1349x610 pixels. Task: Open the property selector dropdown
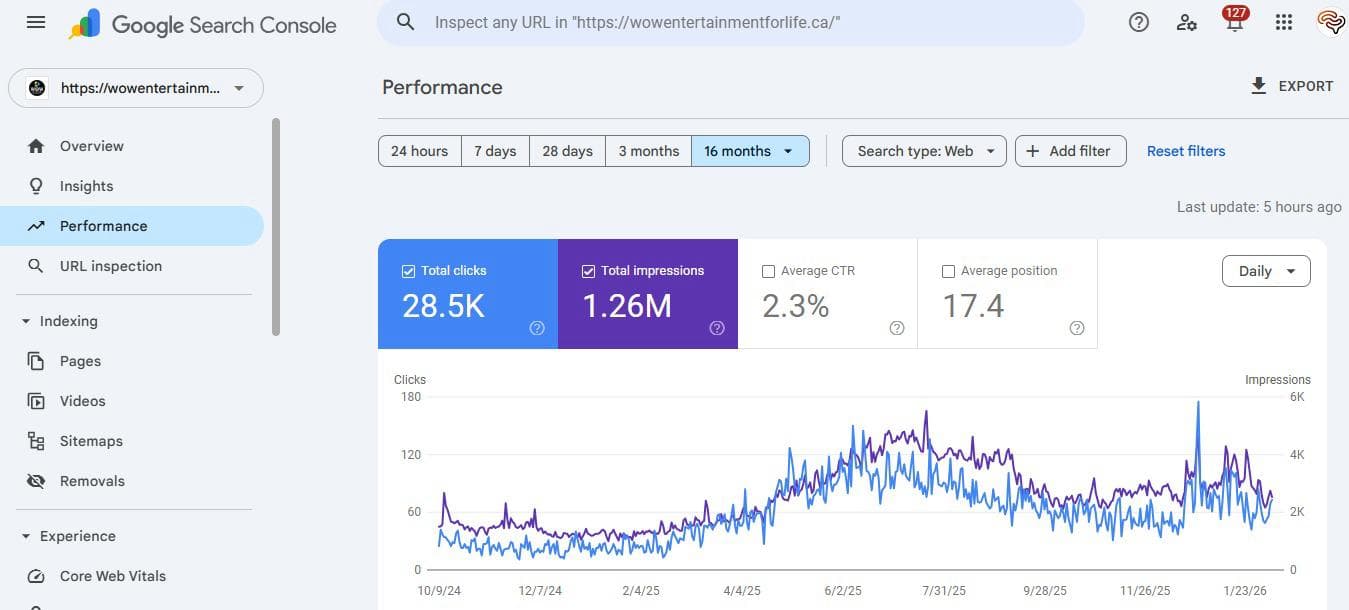coord(238,88)
